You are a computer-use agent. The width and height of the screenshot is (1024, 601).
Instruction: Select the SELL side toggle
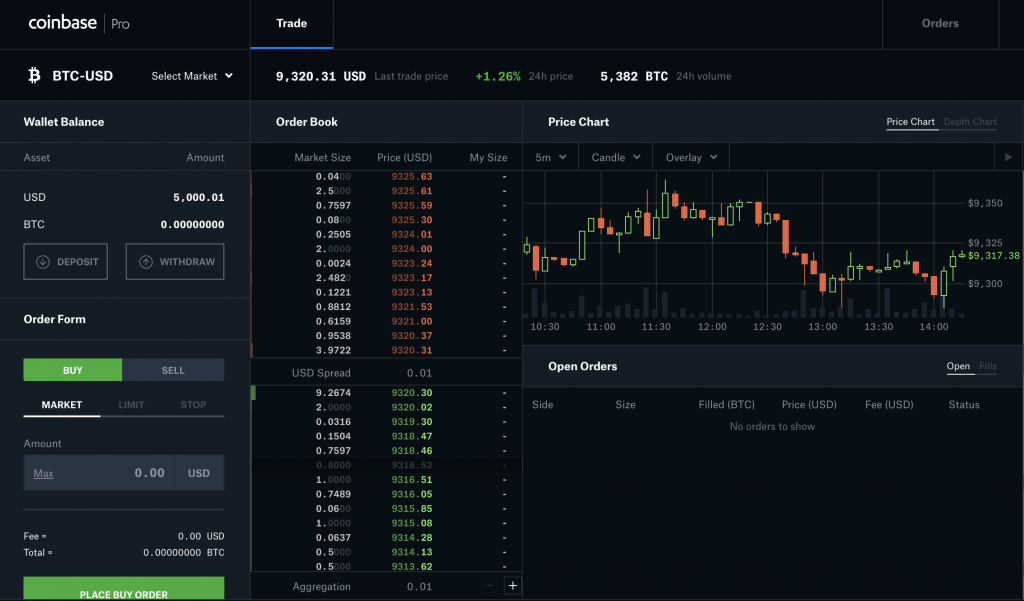point(173,370)
